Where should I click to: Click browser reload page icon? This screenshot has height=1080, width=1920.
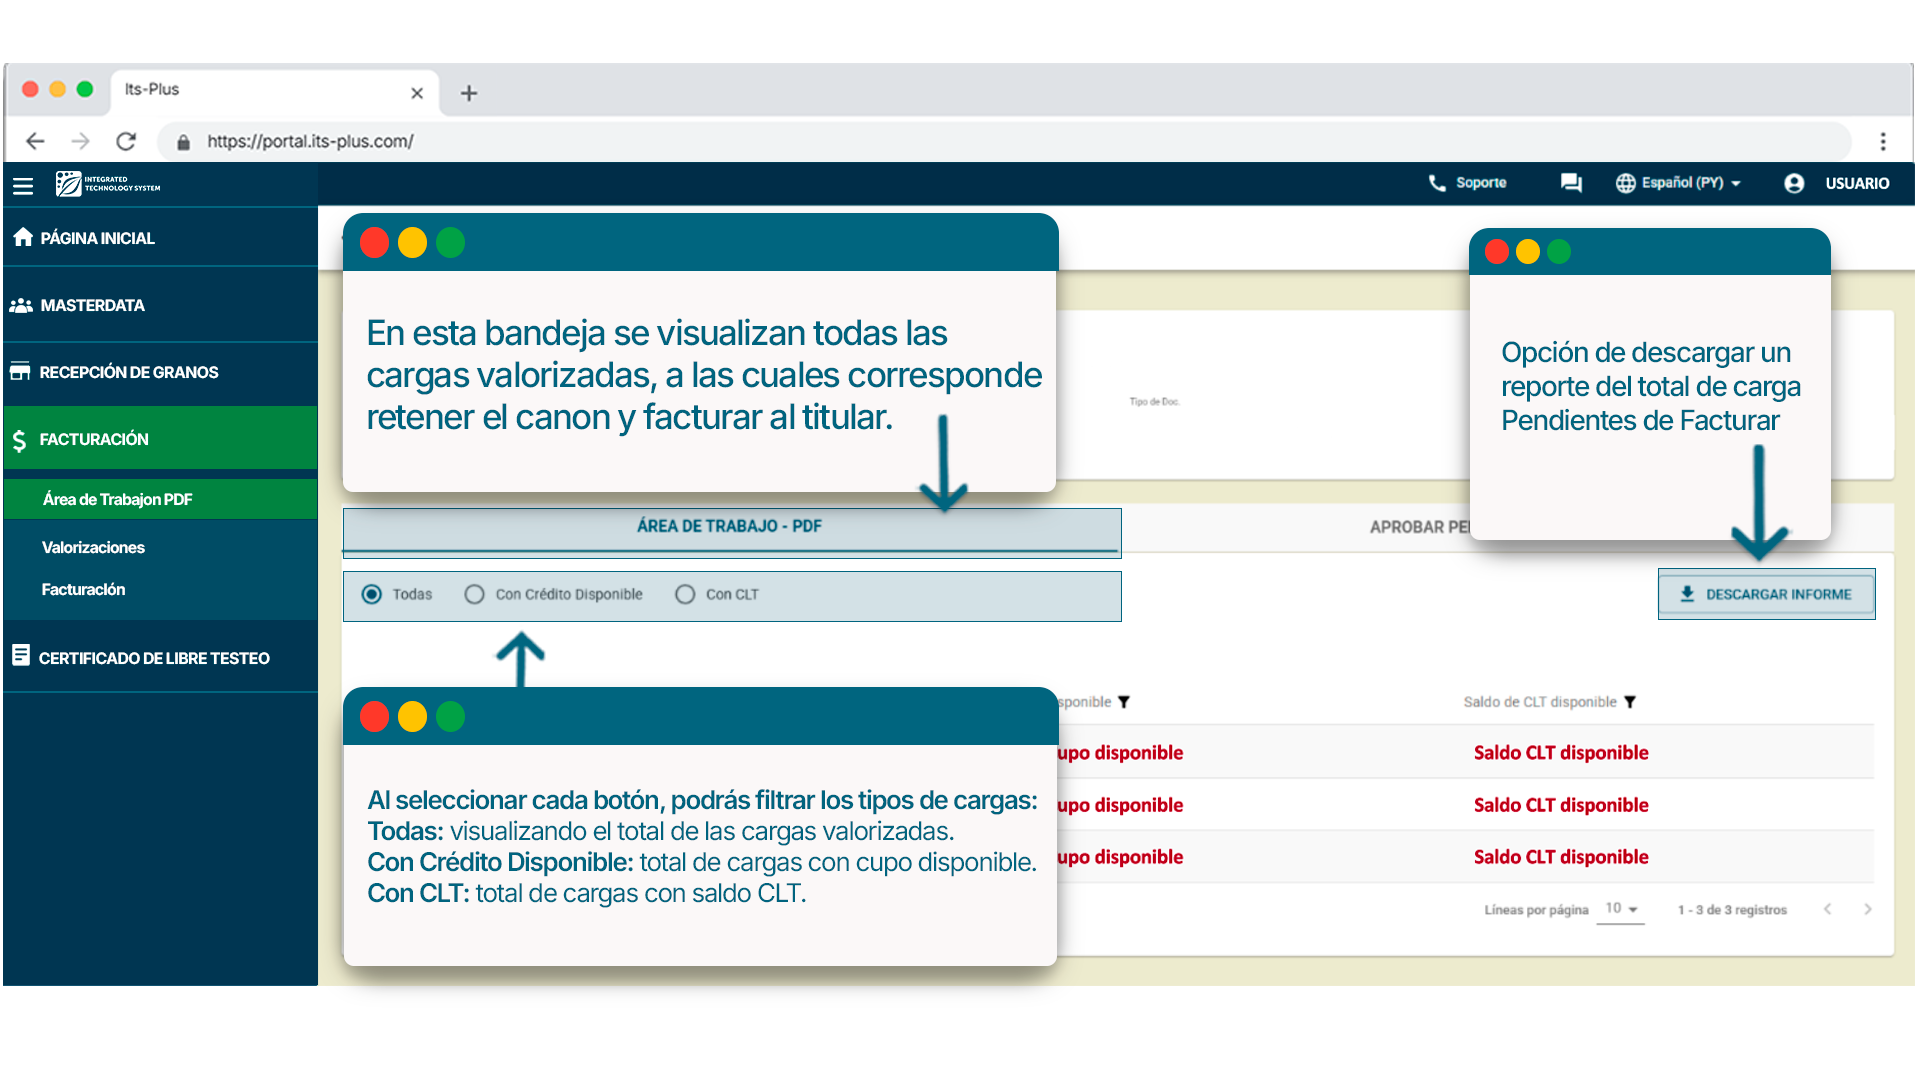[126, 141]
